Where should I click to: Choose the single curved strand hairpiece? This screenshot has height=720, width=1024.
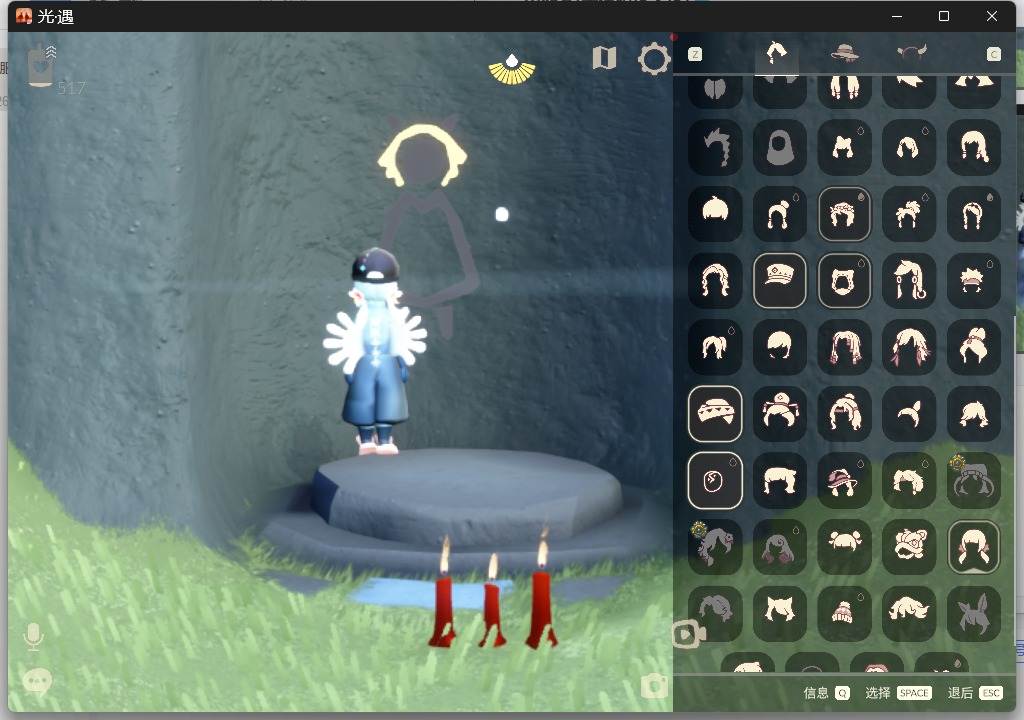click(x=909, y=414)
